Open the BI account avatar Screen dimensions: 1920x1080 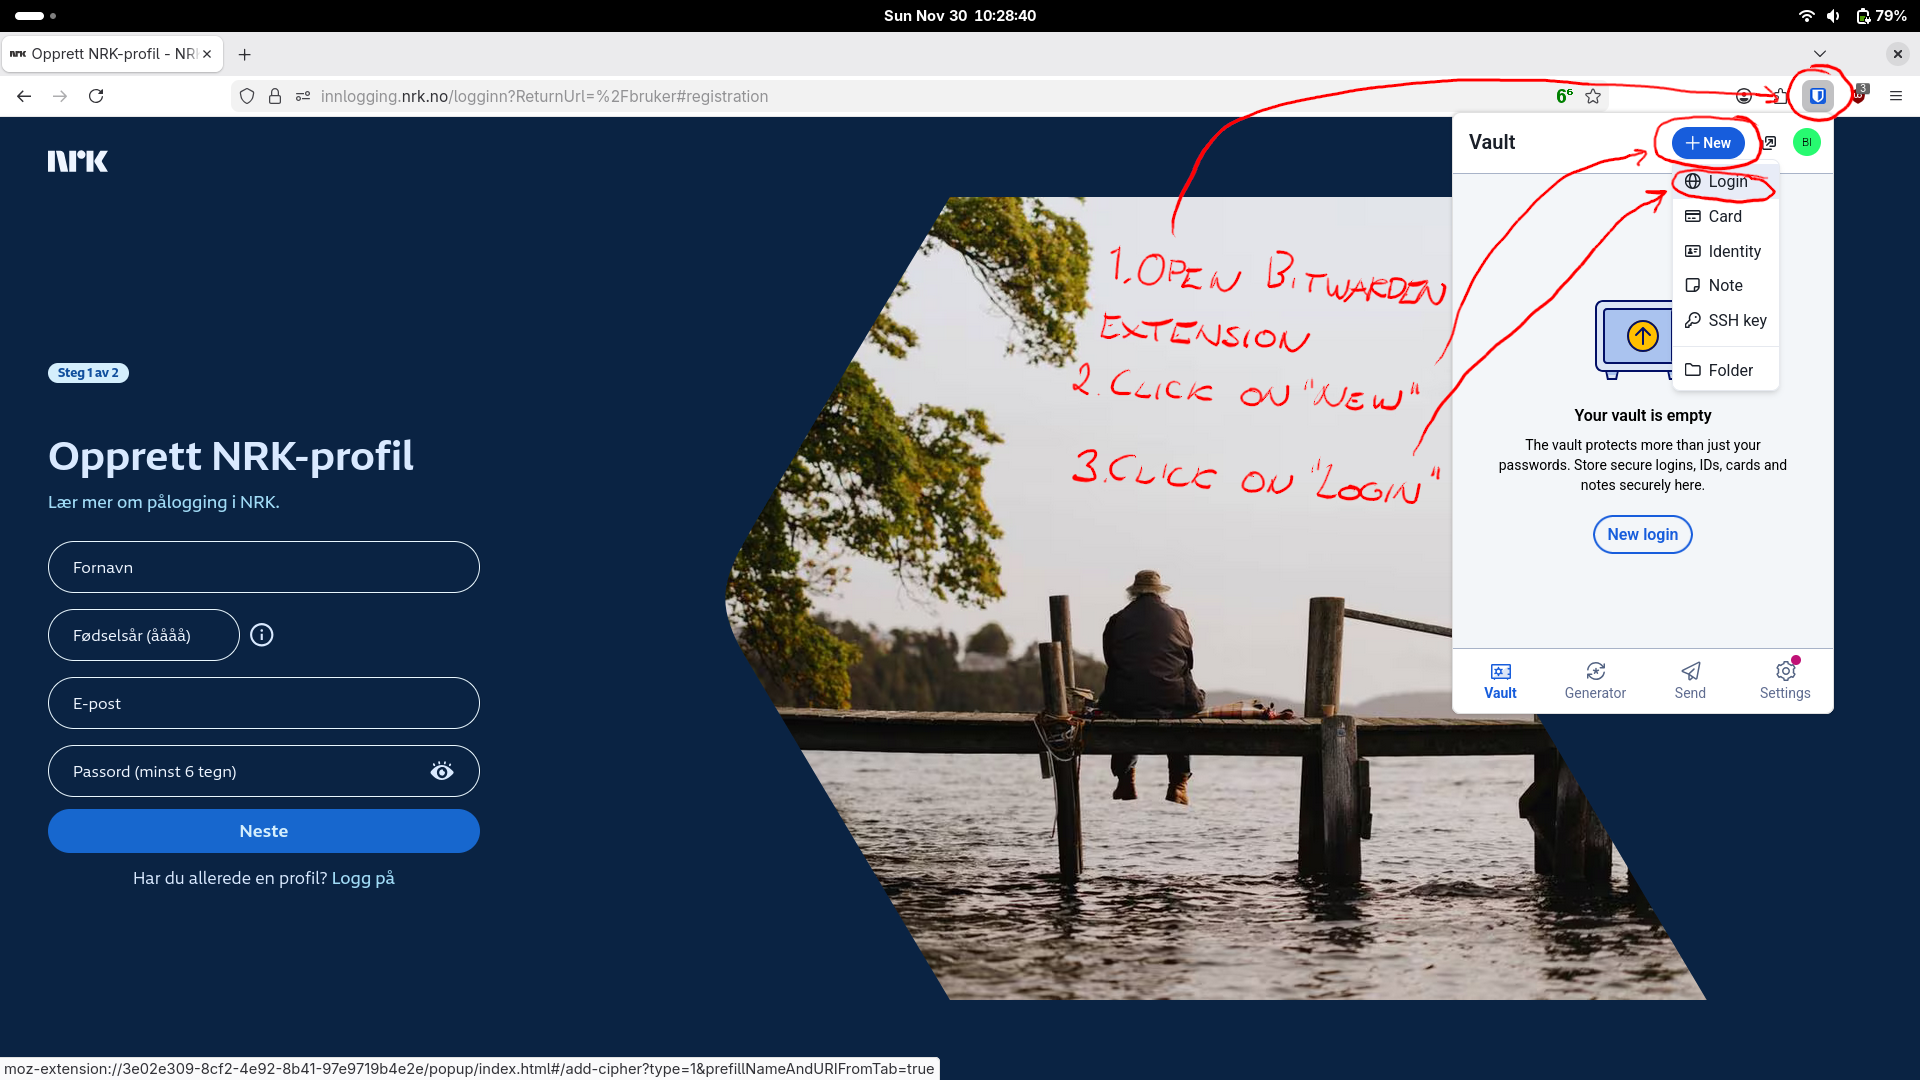[x=1806, y=143]
